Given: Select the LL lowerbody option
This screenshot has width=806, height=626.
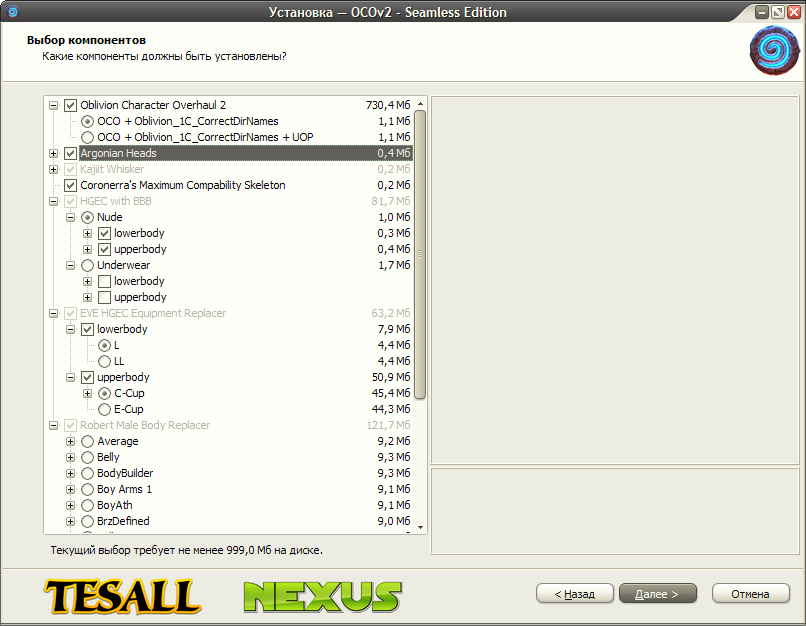Looking at the screenshot, I should pos(104,361).
